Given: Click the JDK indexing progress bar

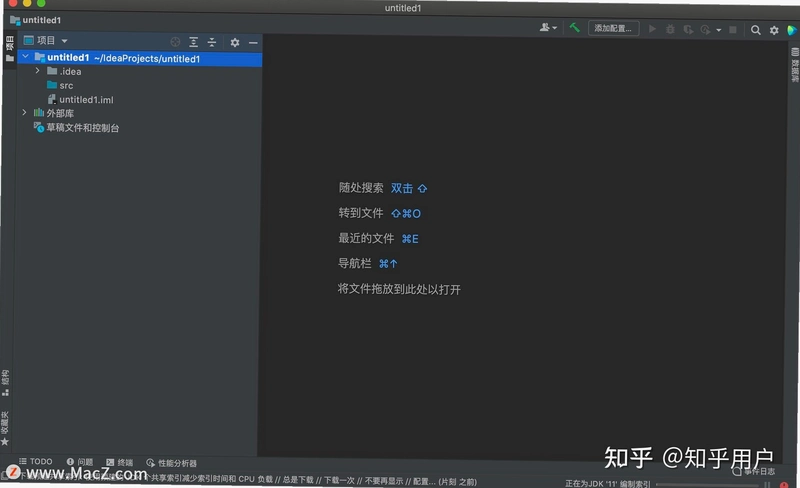Looking at the screenshot, I should 707,484.
